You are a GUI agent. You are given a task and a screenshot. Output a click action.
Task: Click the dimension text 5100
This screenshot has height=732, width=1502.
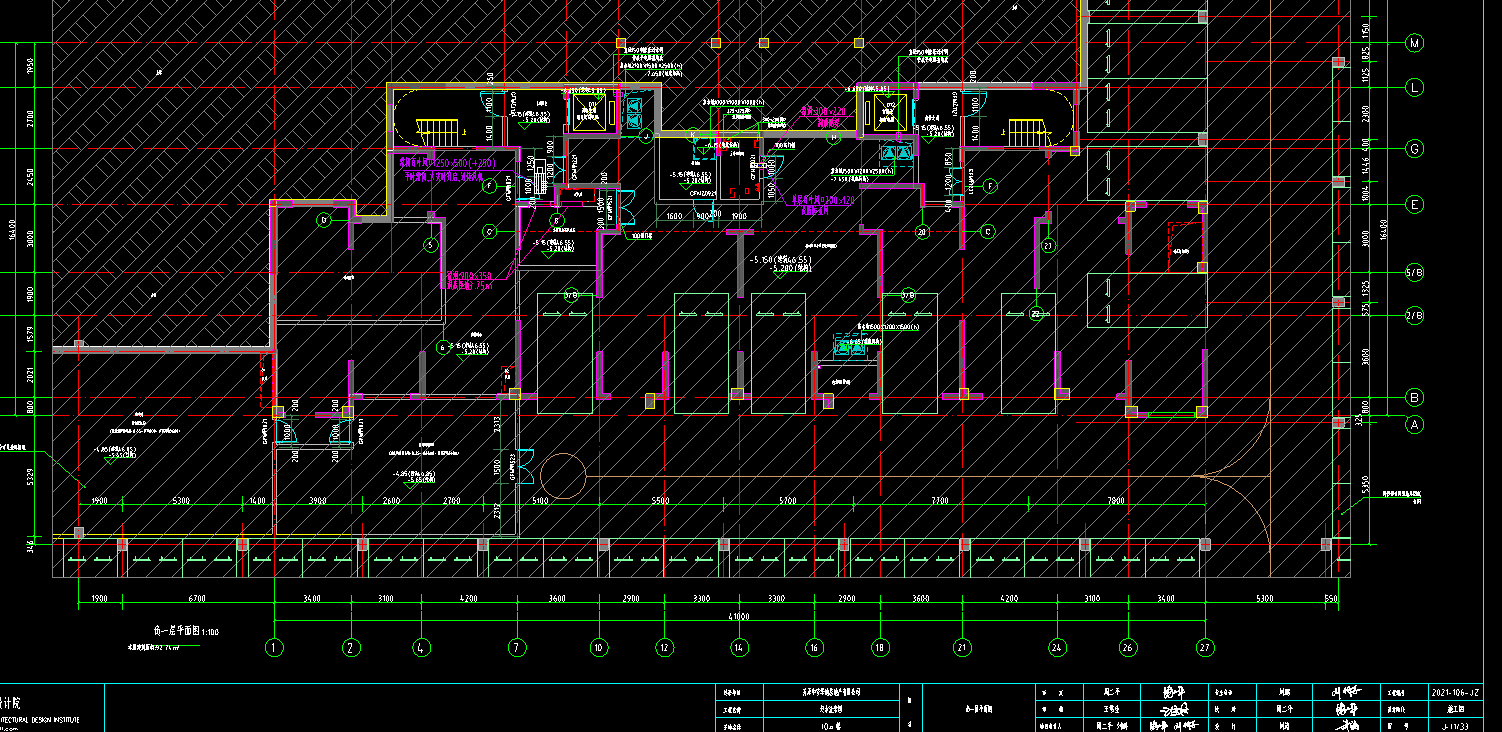click(x=540, y=499)
